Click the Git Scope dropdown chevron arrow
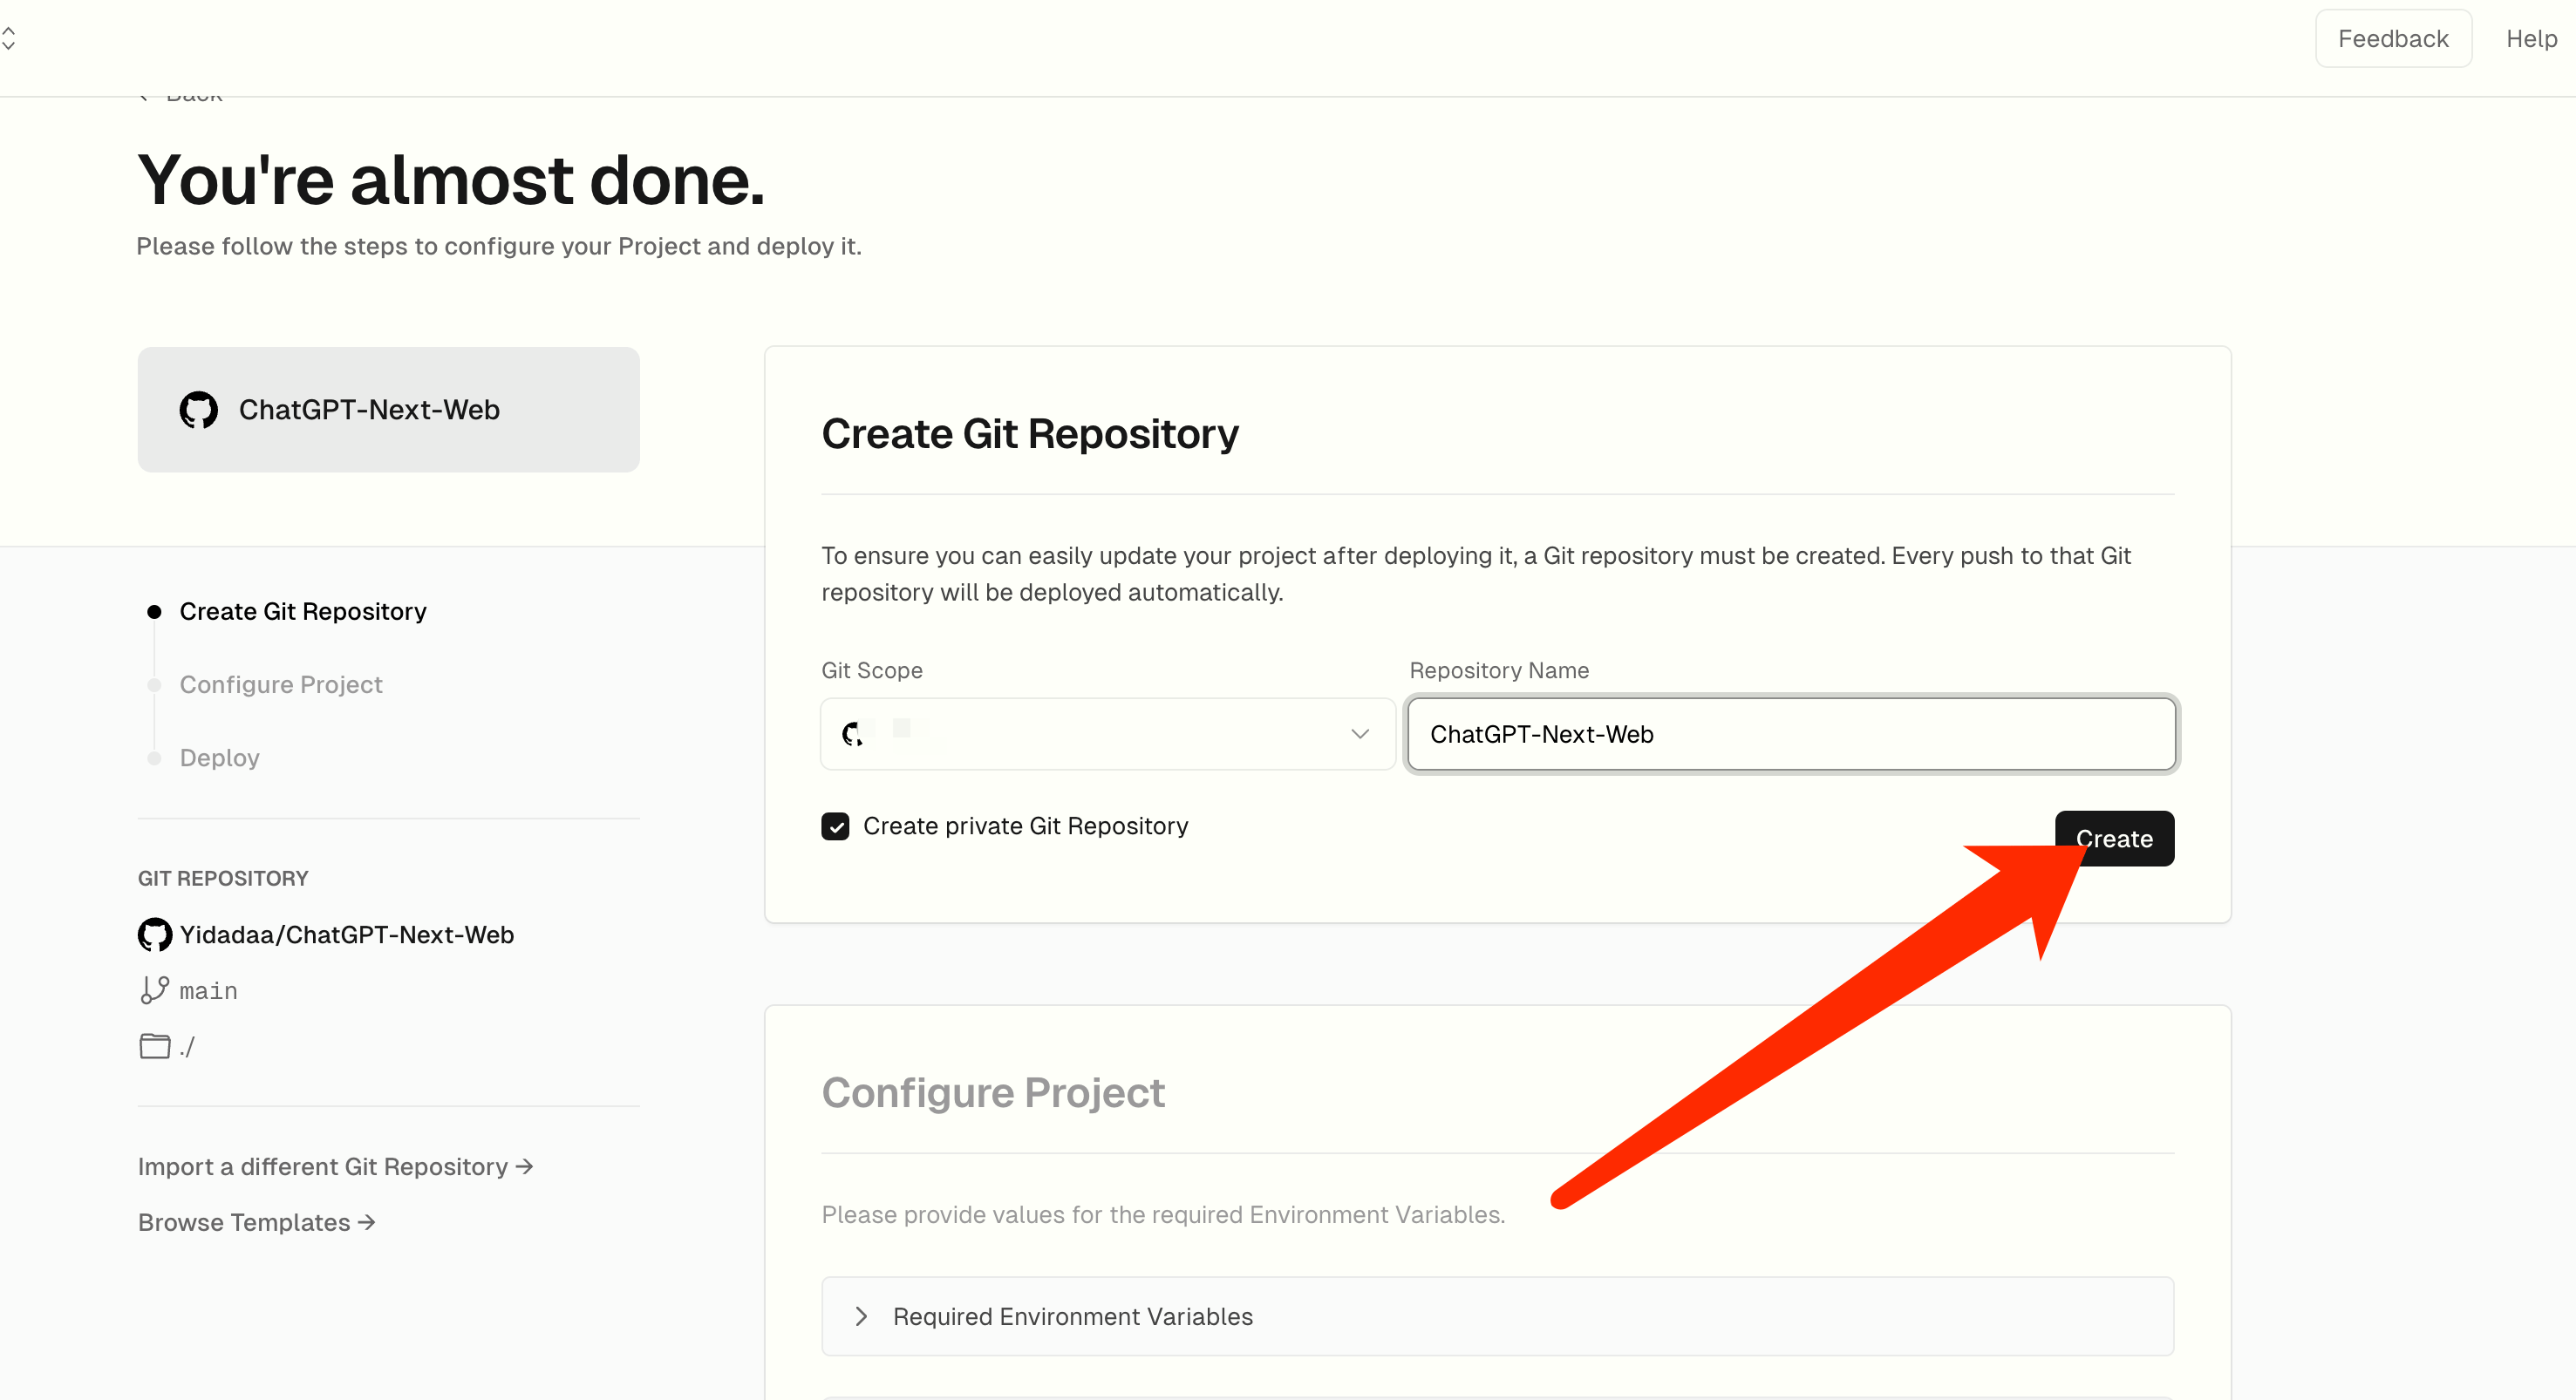The height and width of the screenshot is (1400, 2576). pyautogui.click(x=1359, y=734)
